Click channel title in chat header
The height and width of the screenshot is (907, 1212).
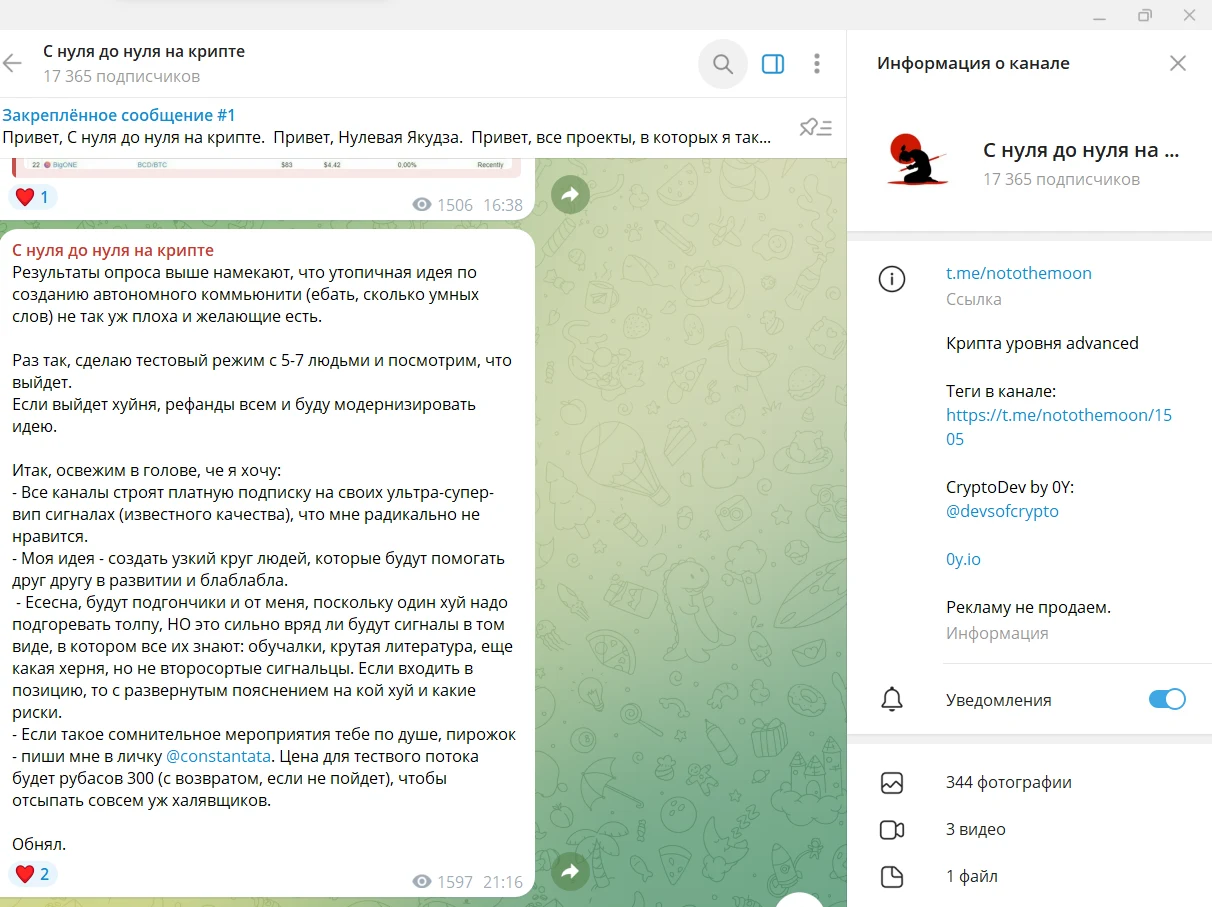[143, 51]
